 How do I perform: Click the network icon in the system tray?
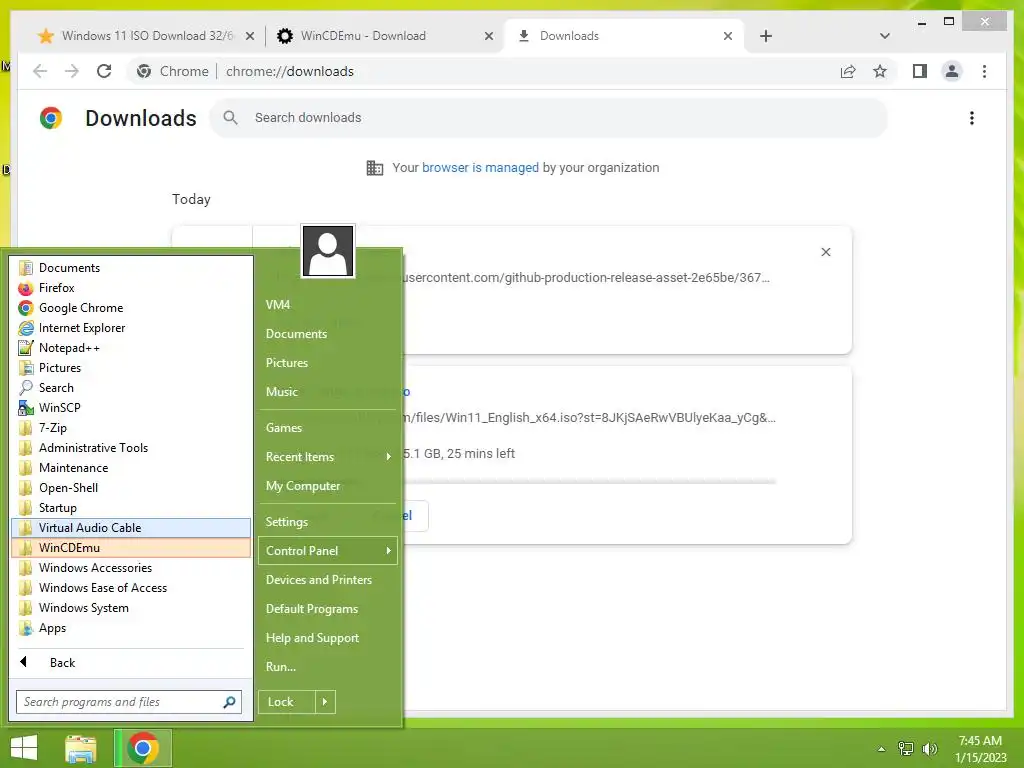tap(906, 748)
